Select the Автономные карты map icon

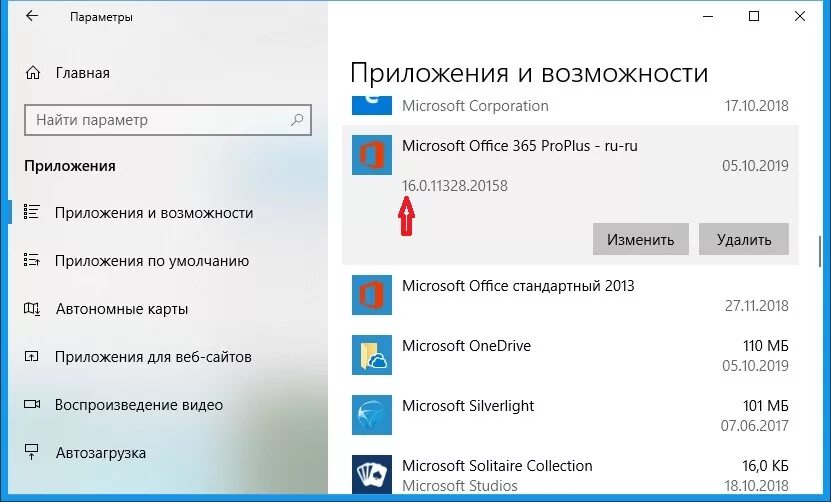(32, 309)
